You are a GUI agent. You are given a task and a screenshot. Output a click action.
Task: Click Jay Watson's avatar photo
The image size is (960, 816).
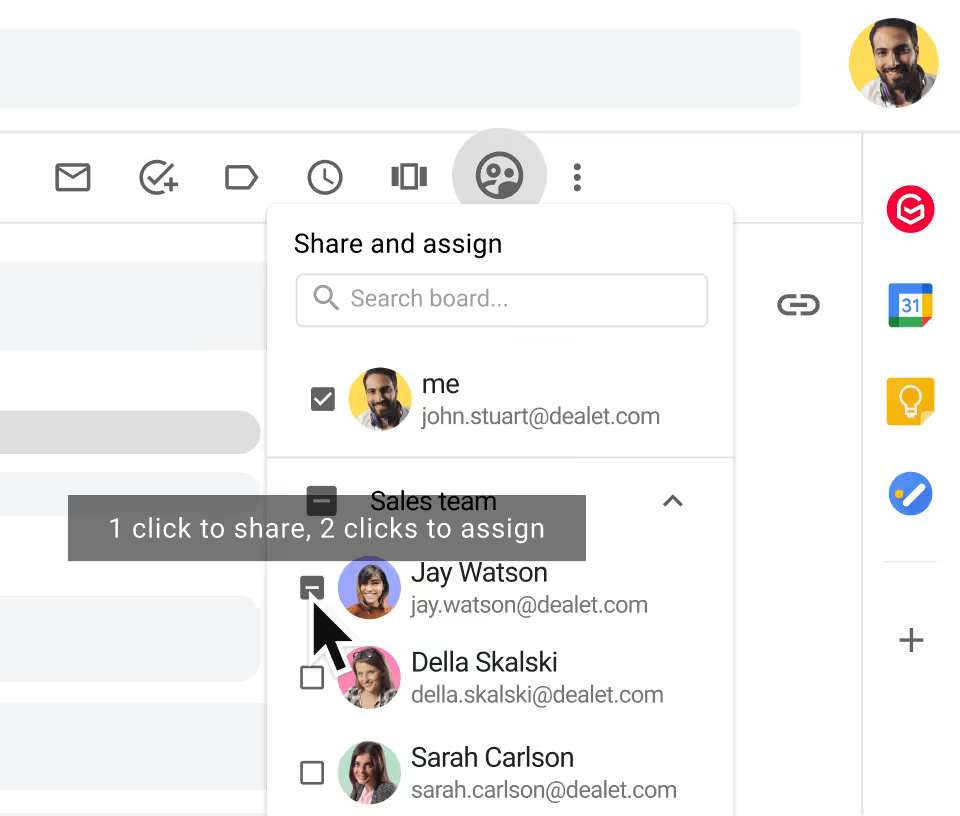click(369, 588)
